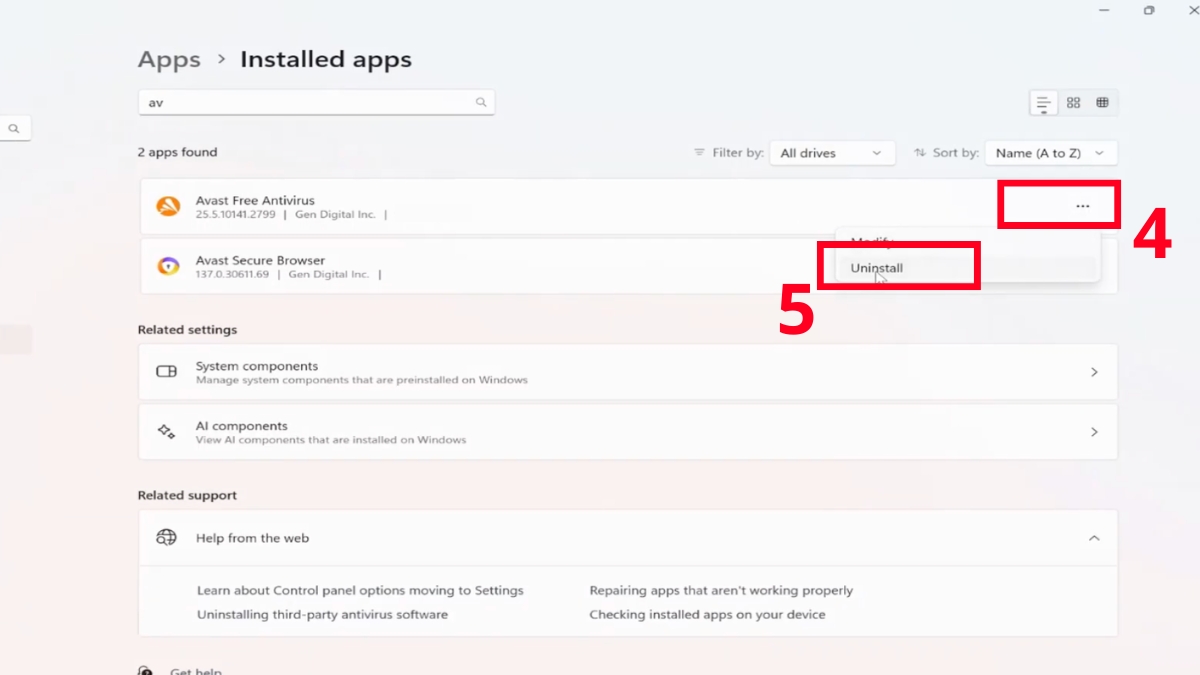The width and height of the screenshot is (1200, 675).
Task: Click the Get help icon
Action: click(x=146, y=671)
